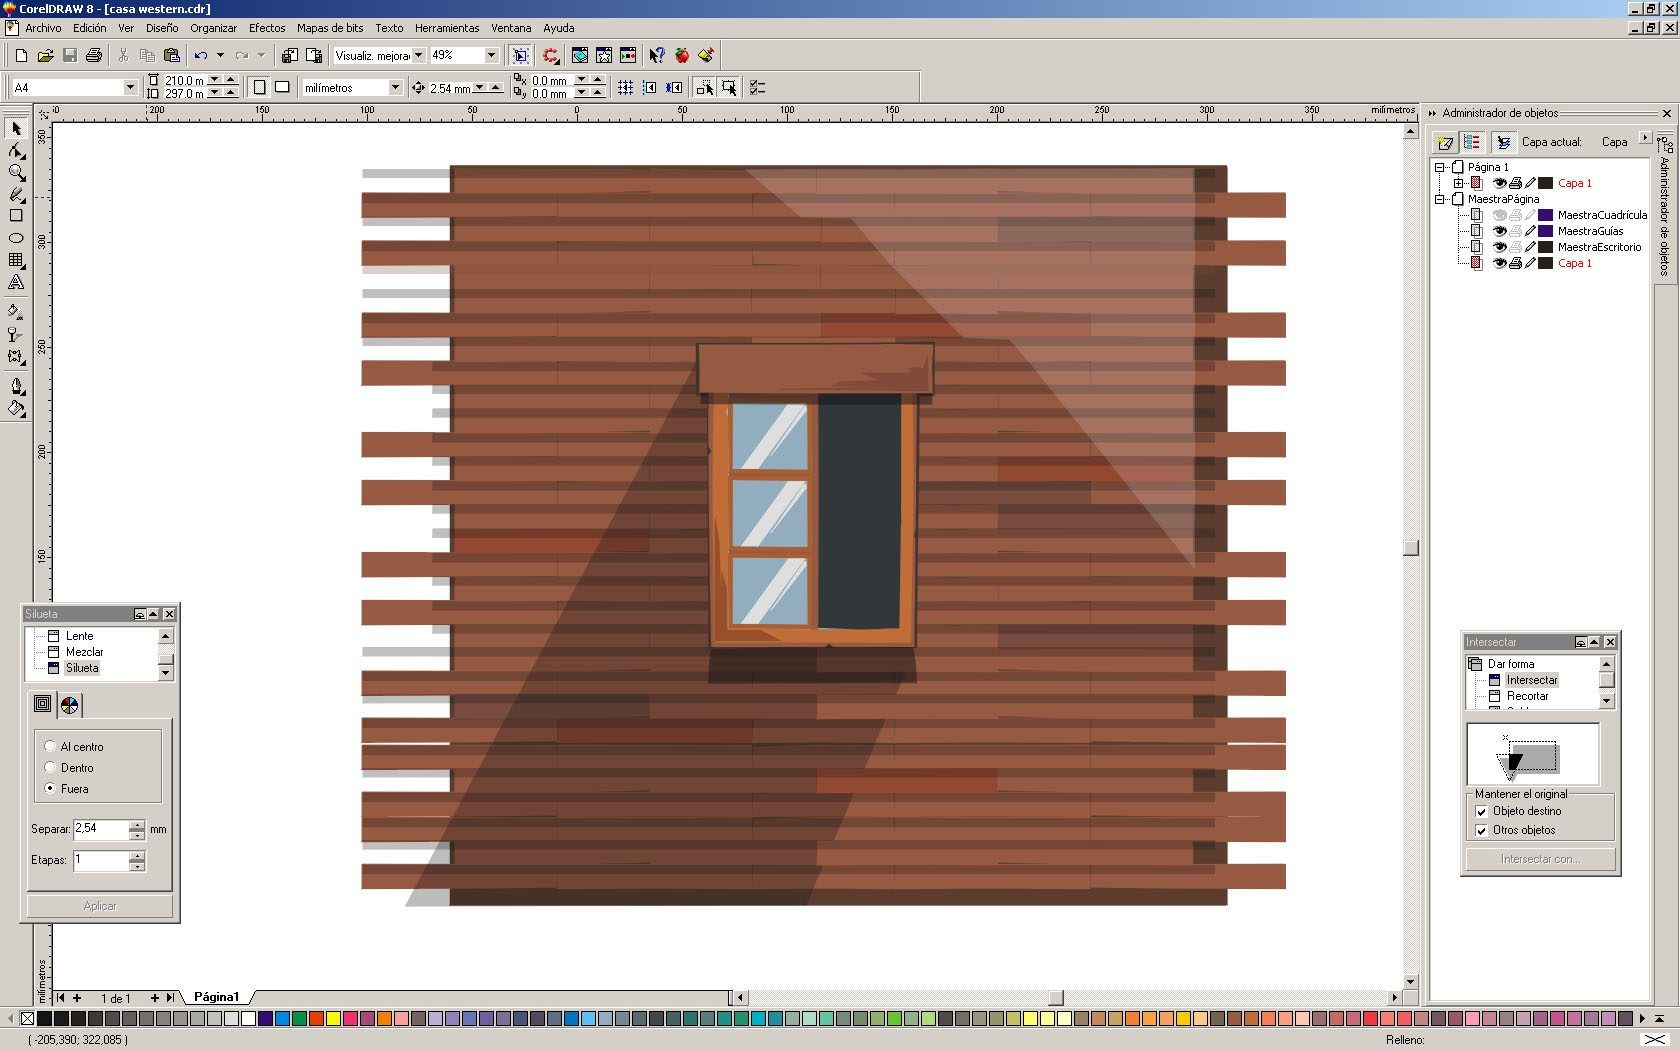Select the Ellipse tool
This screenshot has width=1680, height=1050.
(16, 238)
